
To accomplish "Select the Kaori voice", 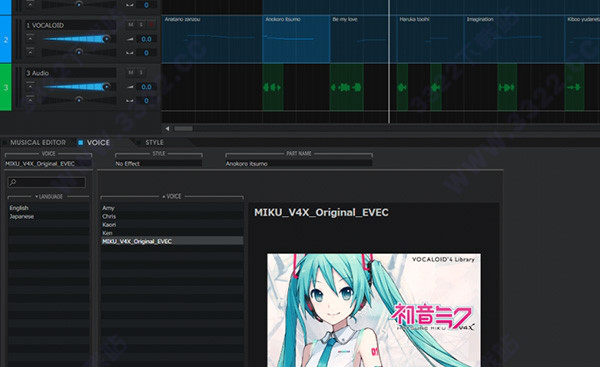I will tap(172, 225).
